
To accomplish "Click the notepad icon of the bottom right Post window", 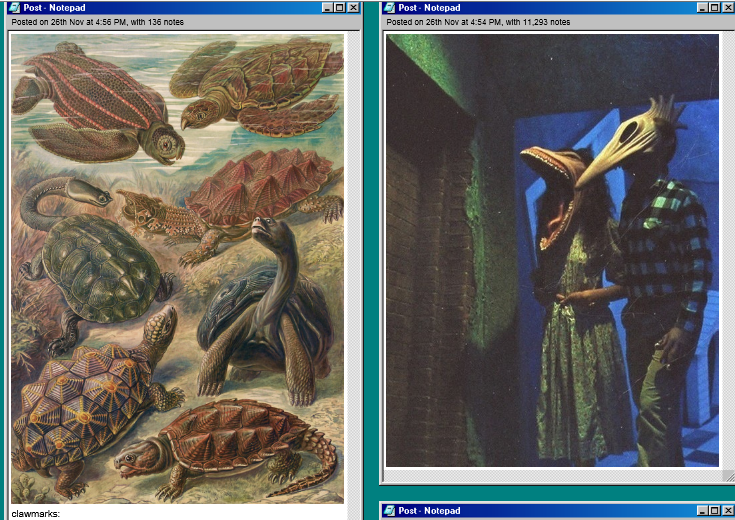I will (389, 510).
